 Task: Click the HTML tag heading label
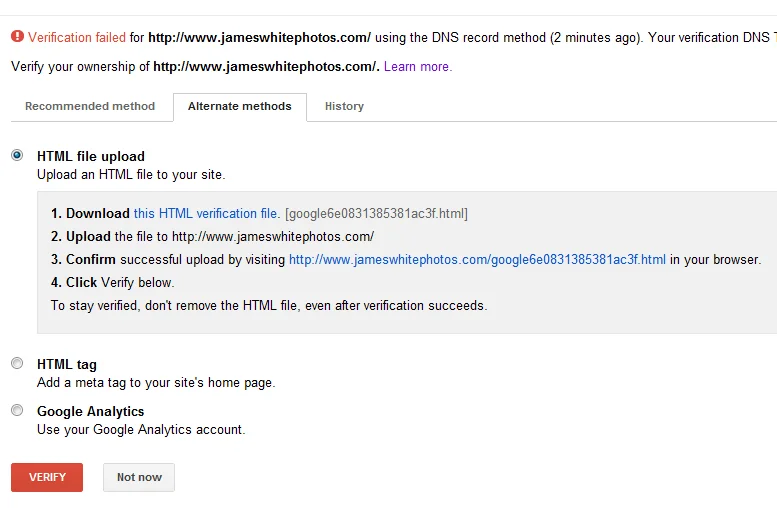tap(67, 365)
